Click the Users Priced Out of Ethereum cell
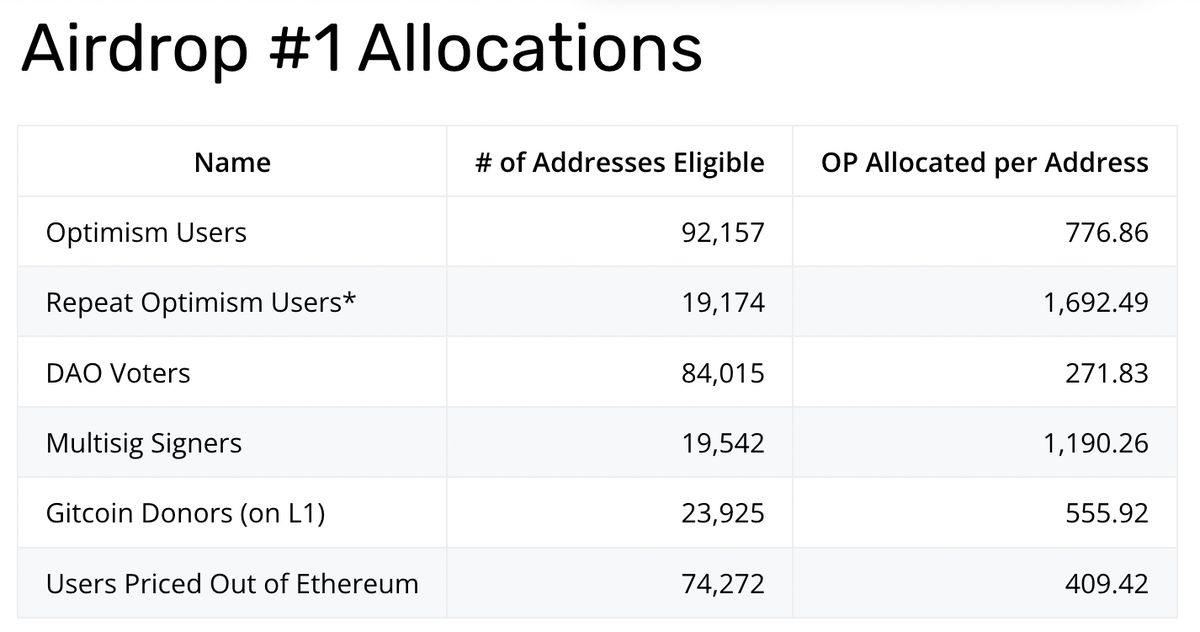Screen dimensions: 1200x632 [232, 584]
